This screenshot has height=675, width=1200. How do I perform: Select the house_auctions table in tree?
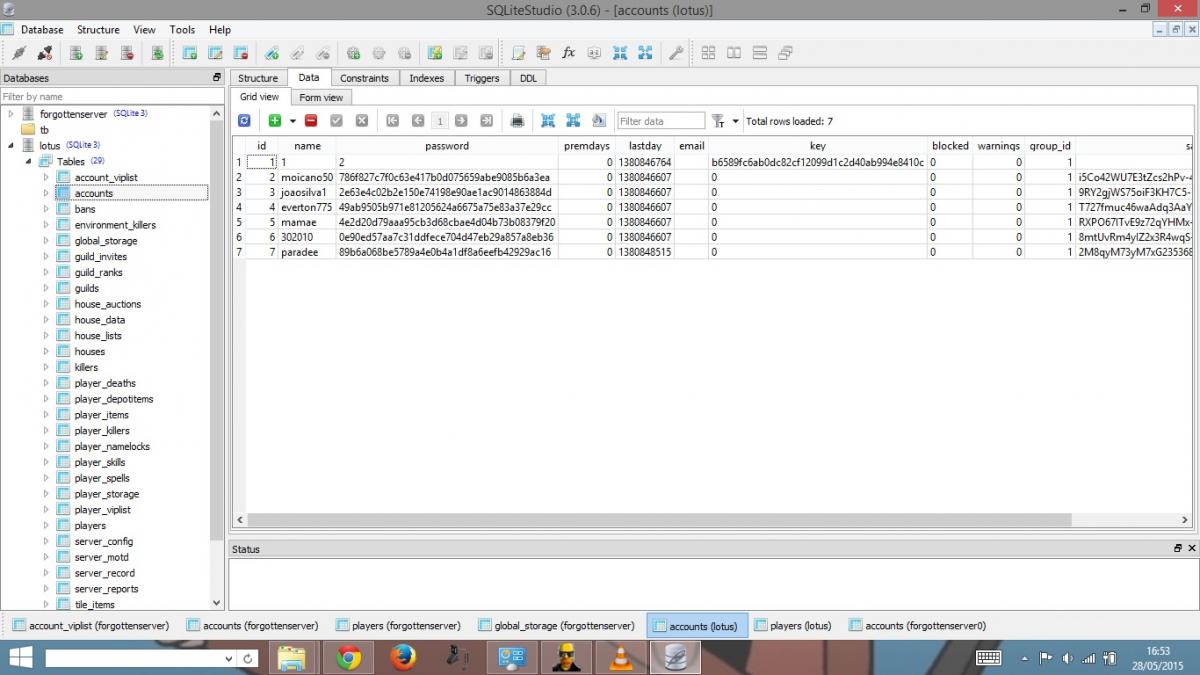tap(107, 304)
